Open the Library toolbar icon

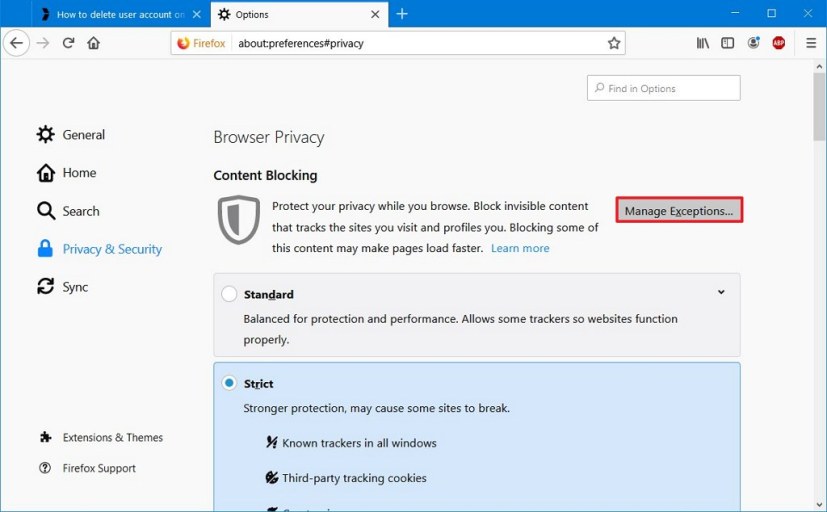click(703, 43)
